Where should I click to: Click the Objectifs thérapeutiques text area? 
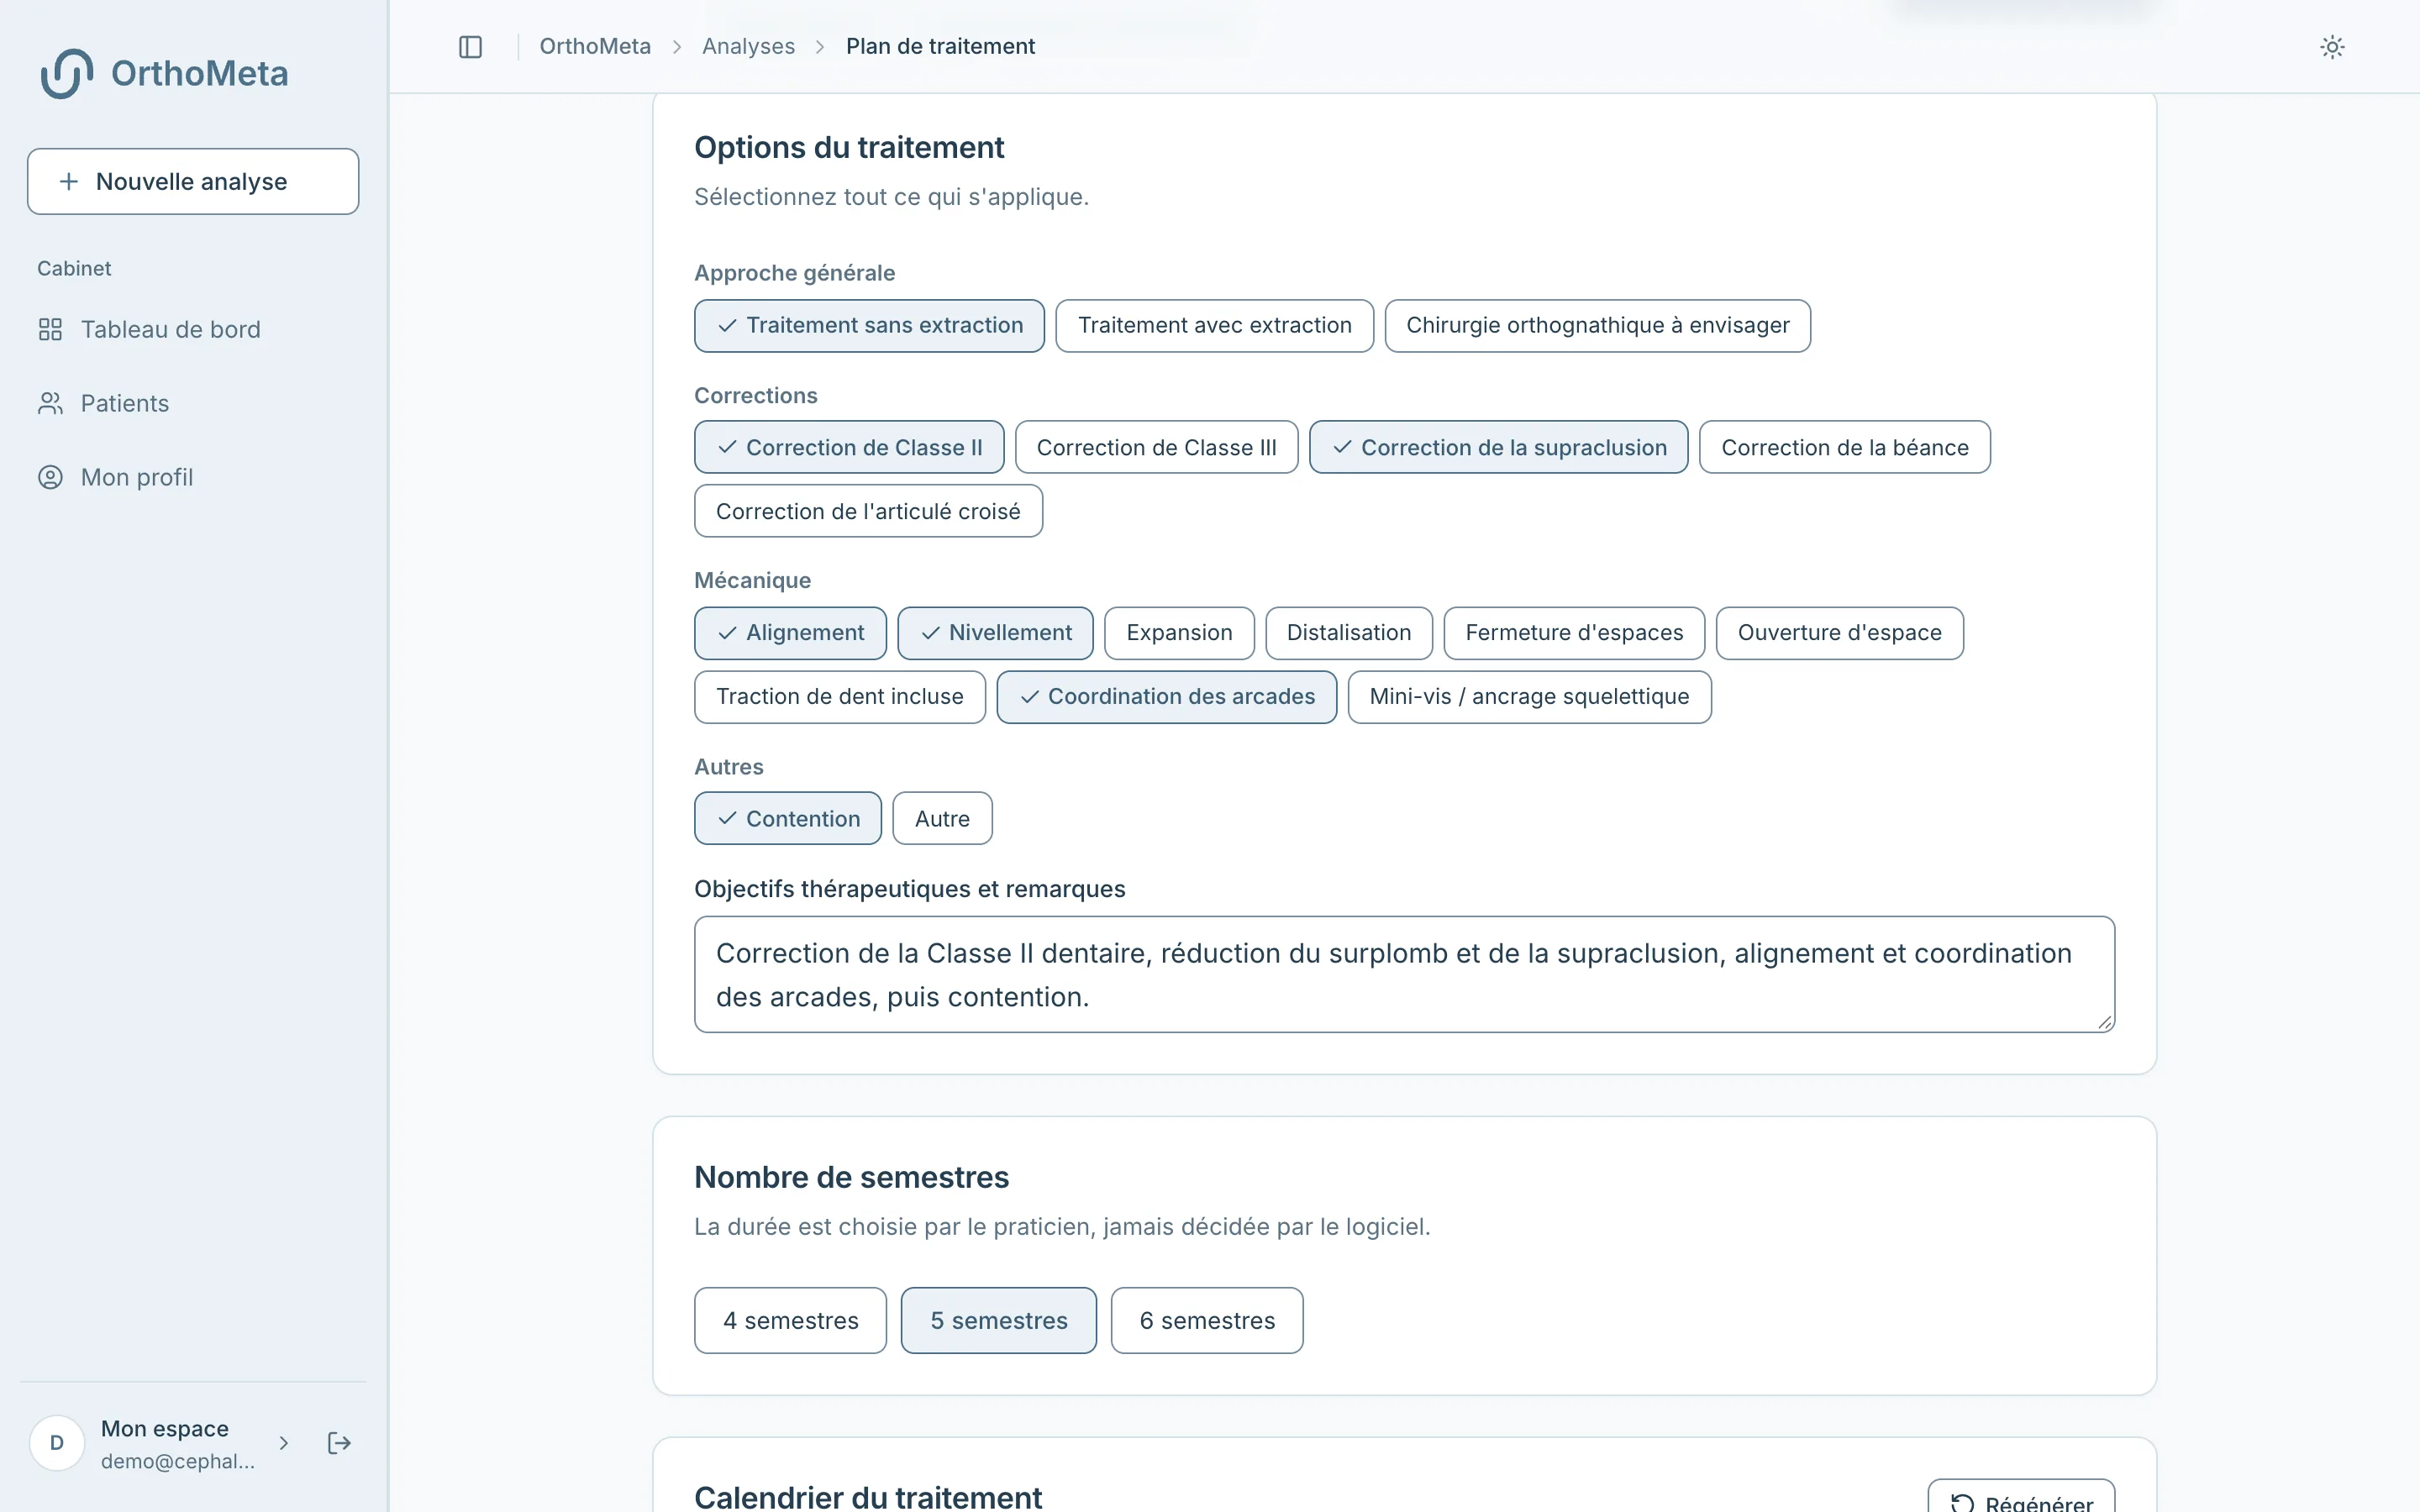click(x=1404, y=974)
